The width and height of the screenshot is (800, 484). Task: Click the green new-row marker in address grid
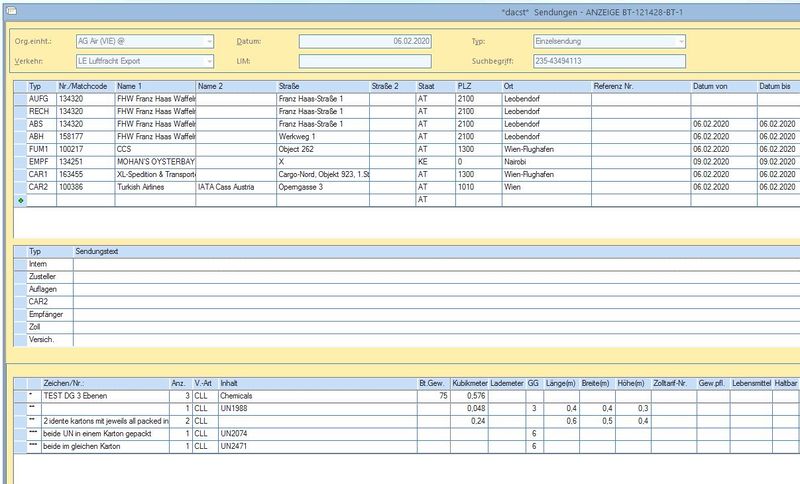(20, 200)
